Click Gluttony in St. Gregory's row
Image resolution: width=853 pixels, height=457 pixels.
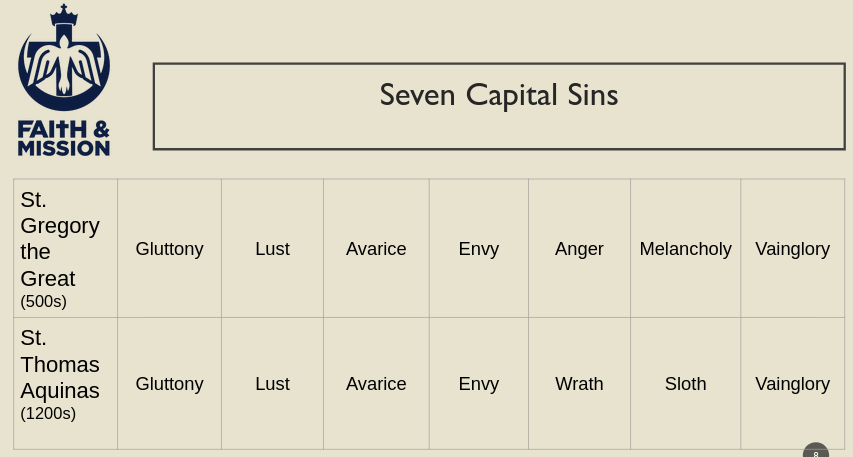pos(169,249)
